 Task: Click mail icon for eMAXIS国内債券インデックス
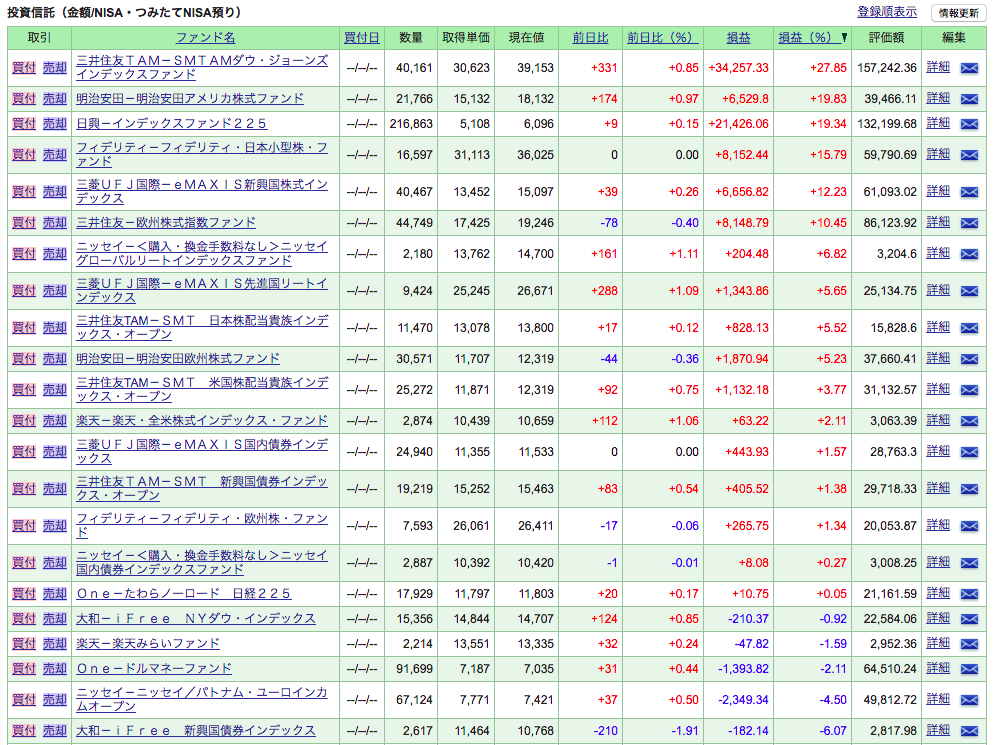click(969, 452)
